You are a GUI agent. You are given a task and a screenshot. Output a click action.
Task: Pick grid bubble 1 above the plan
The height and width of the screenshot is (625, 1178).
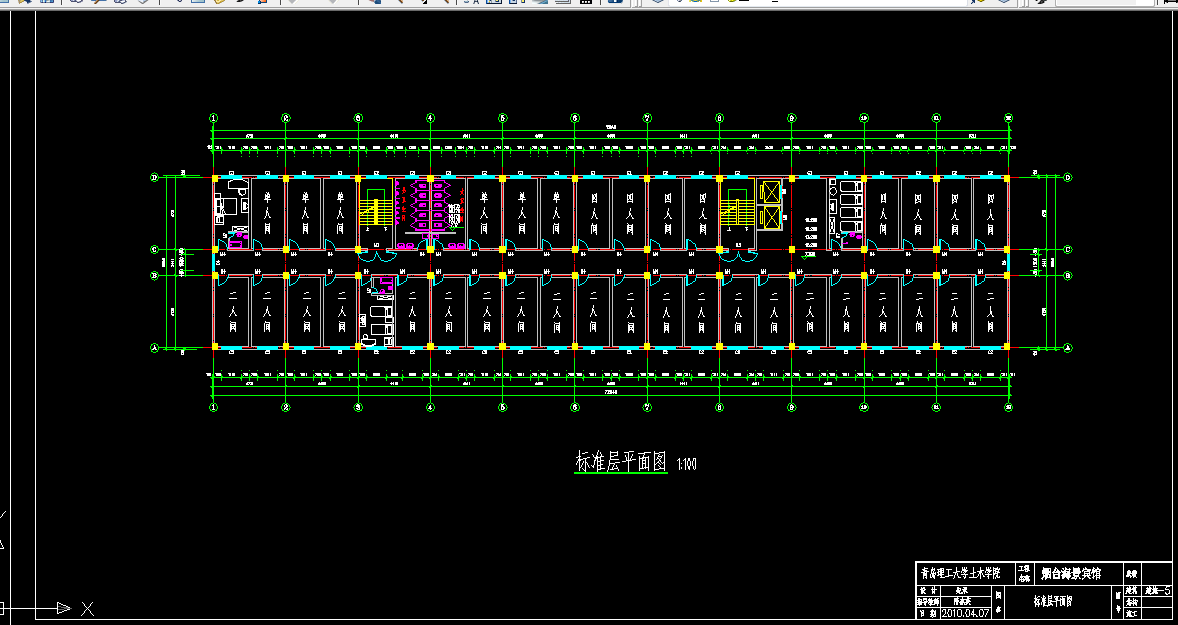click(x=213, y=118)
